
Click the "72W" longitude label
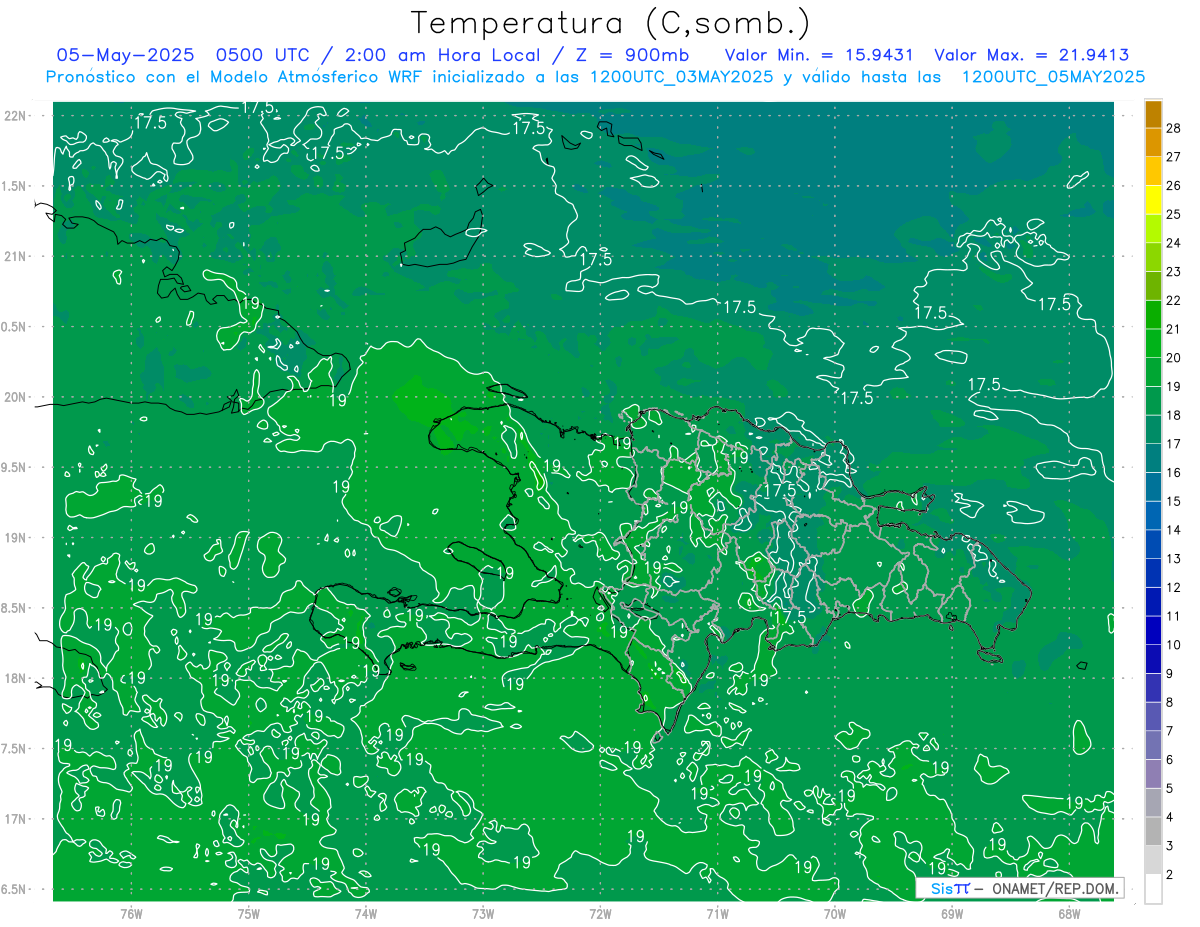(x=601, y=913)
